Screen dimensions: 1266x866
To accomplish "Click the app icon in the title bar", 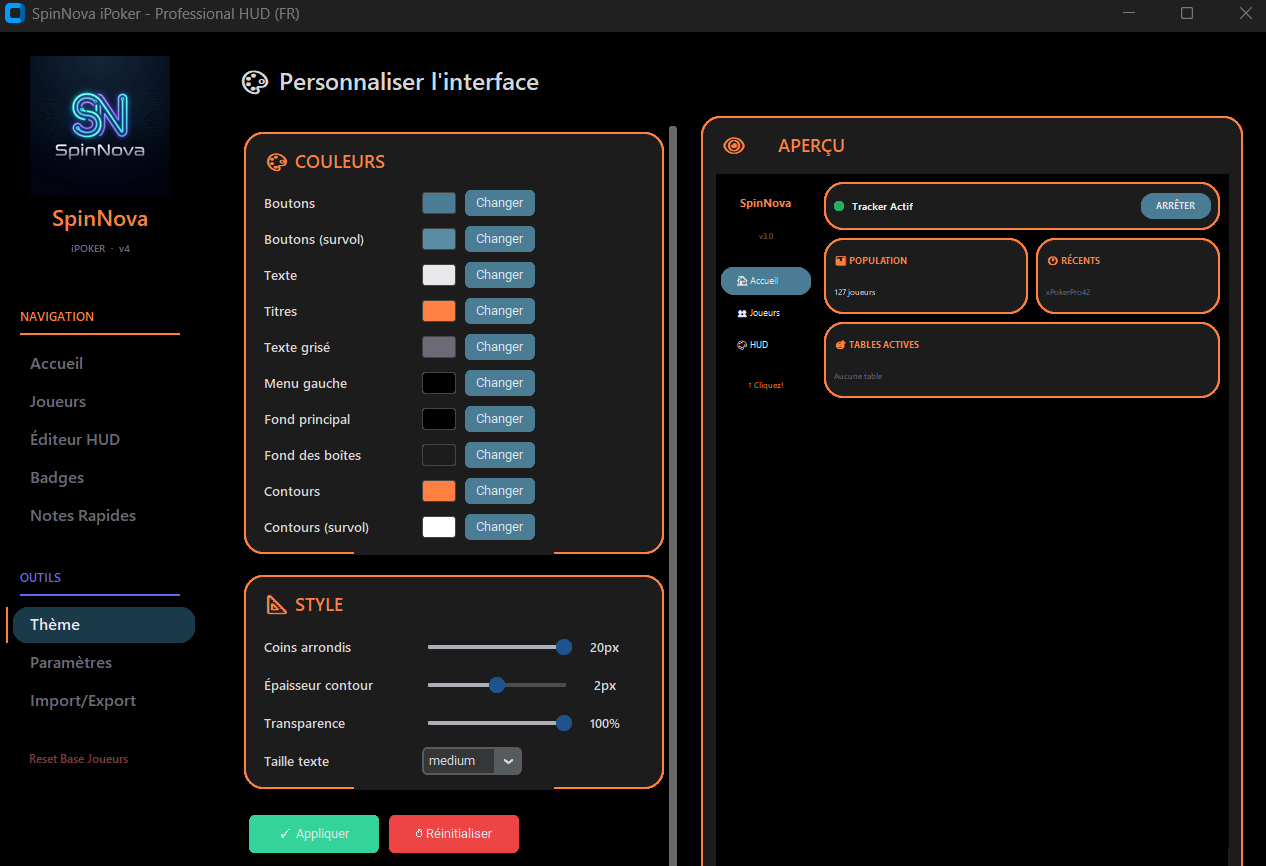I will coord(15,14).
